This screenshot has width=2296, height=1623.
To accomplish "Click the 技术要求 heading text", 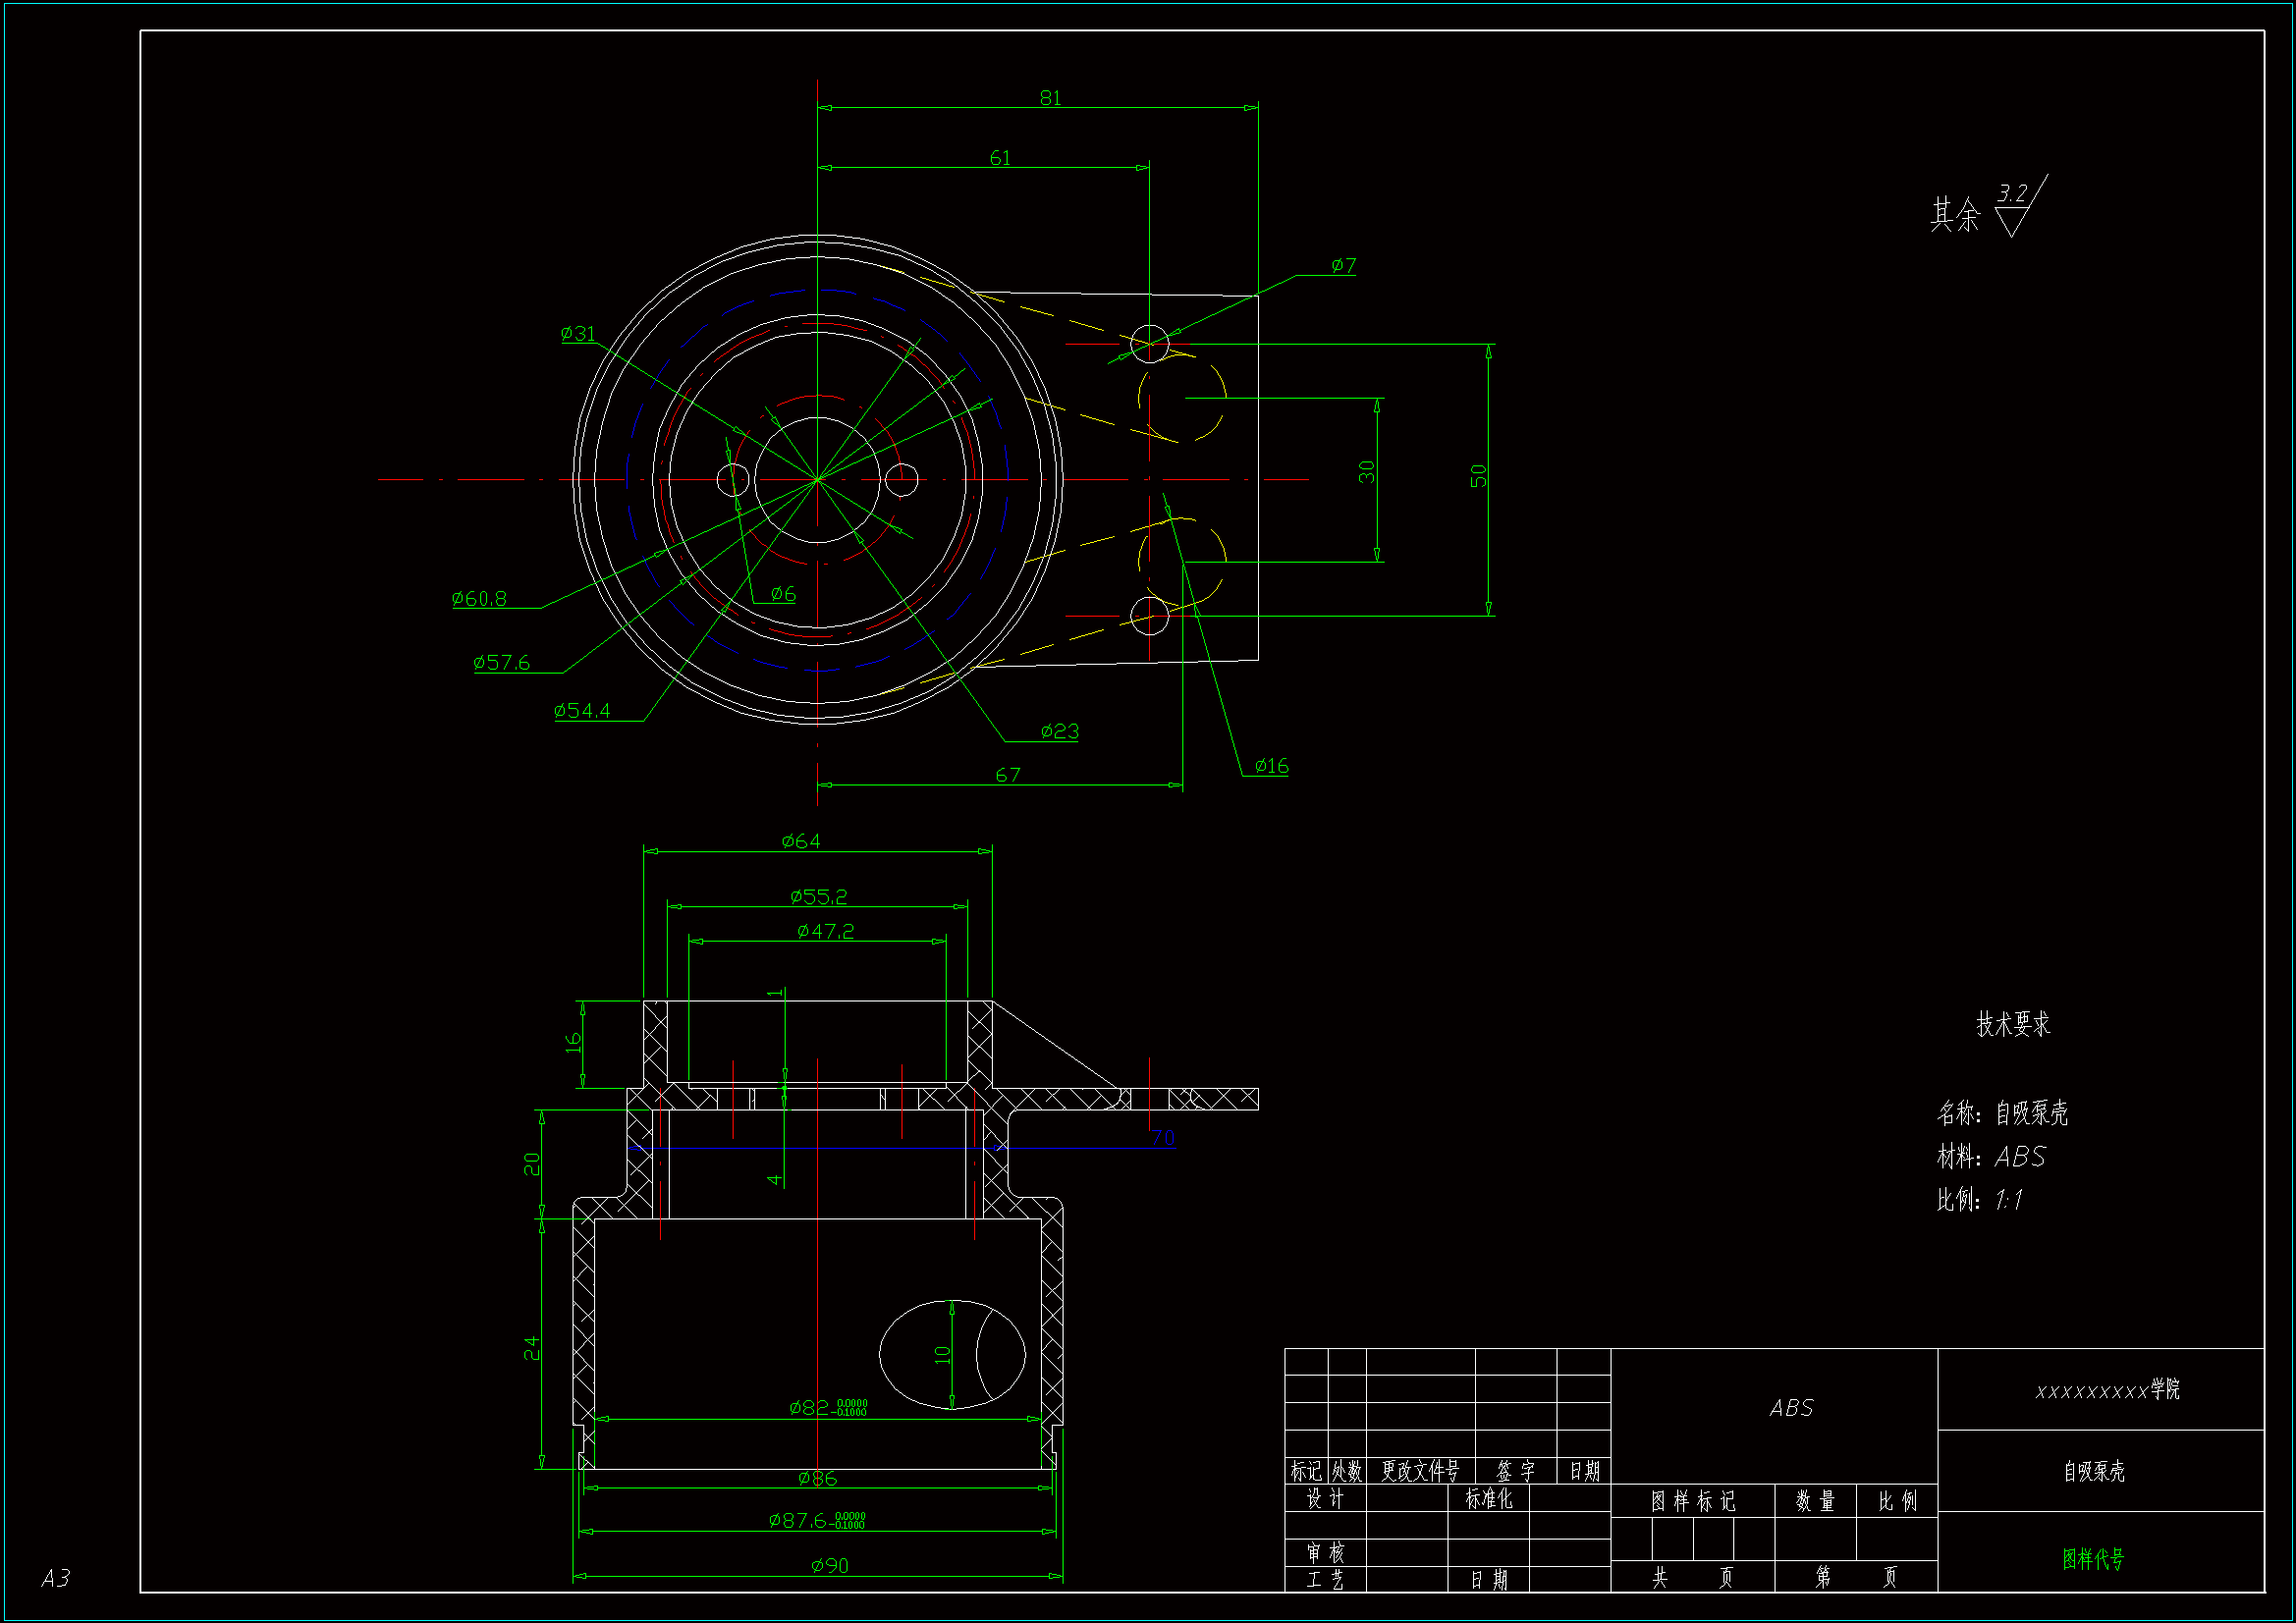I will (x=2012, y=1024).
